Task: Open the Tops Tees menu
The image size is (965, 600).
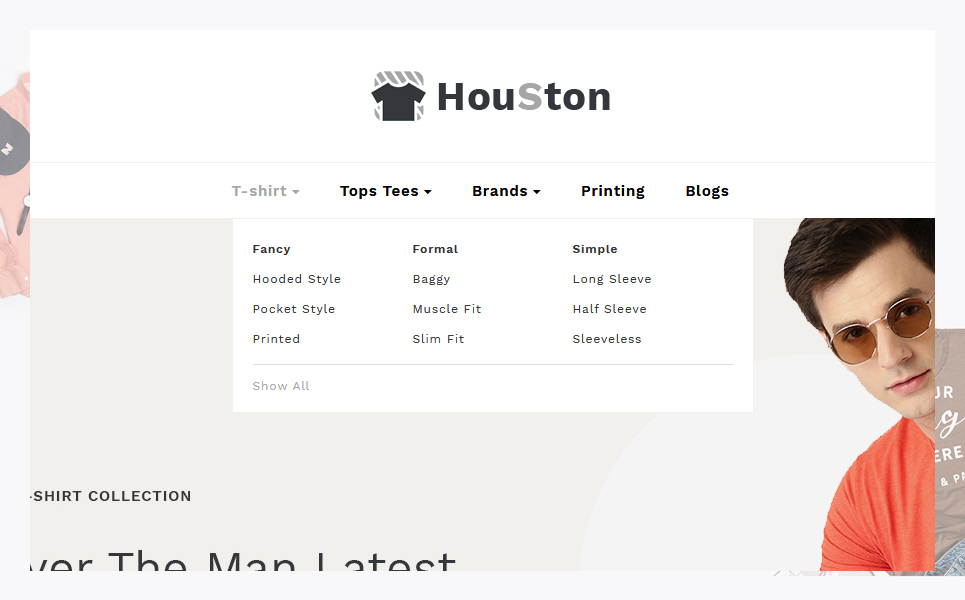Action: (x=379, y=191)
